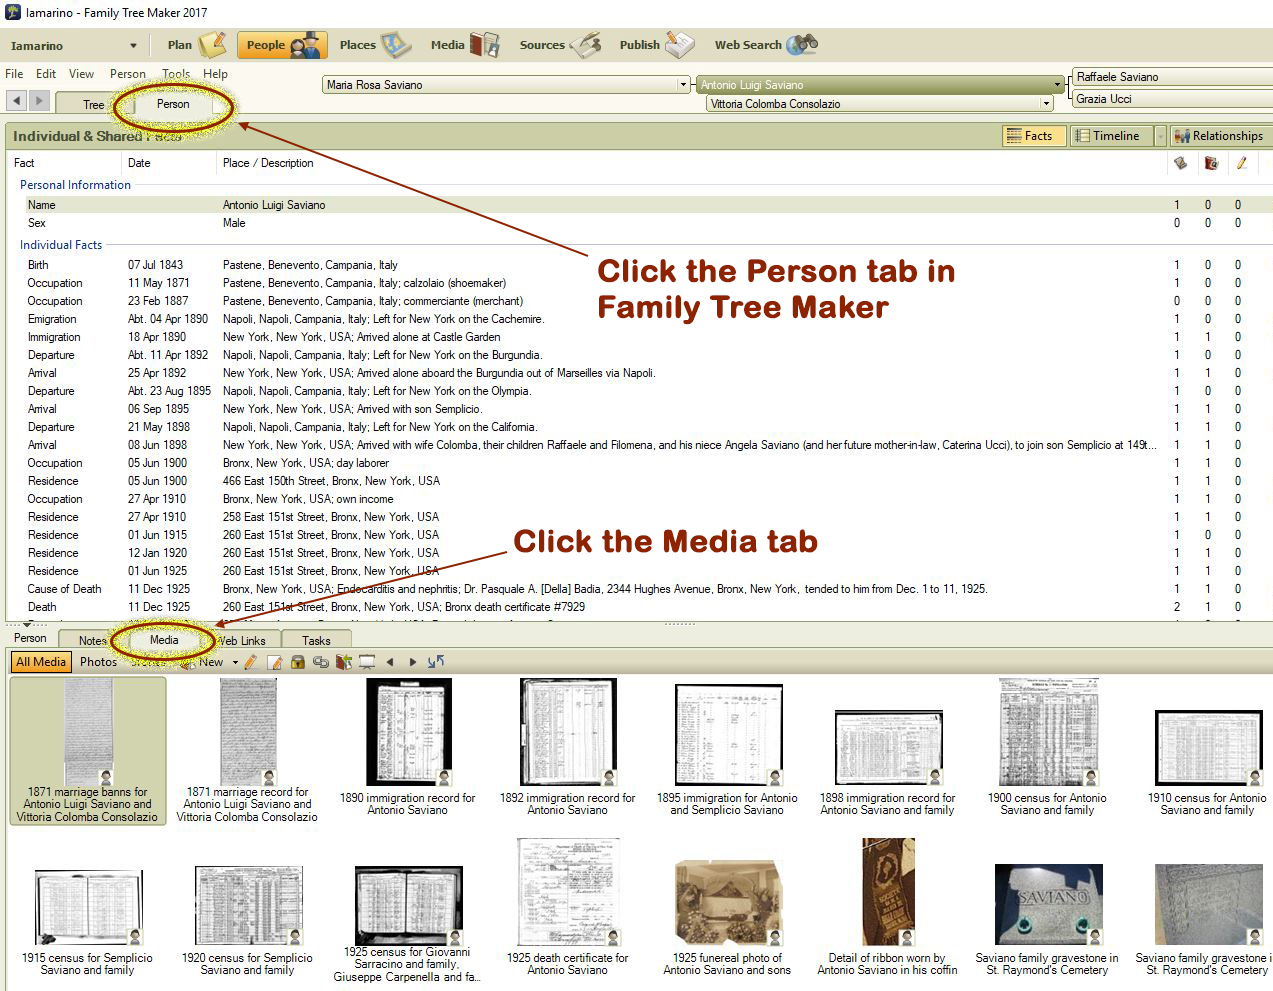Select Raffaele Saviano parent box
This screenshot has height=991, width=1273.
pyautogui.click(x=1171, y=77)
